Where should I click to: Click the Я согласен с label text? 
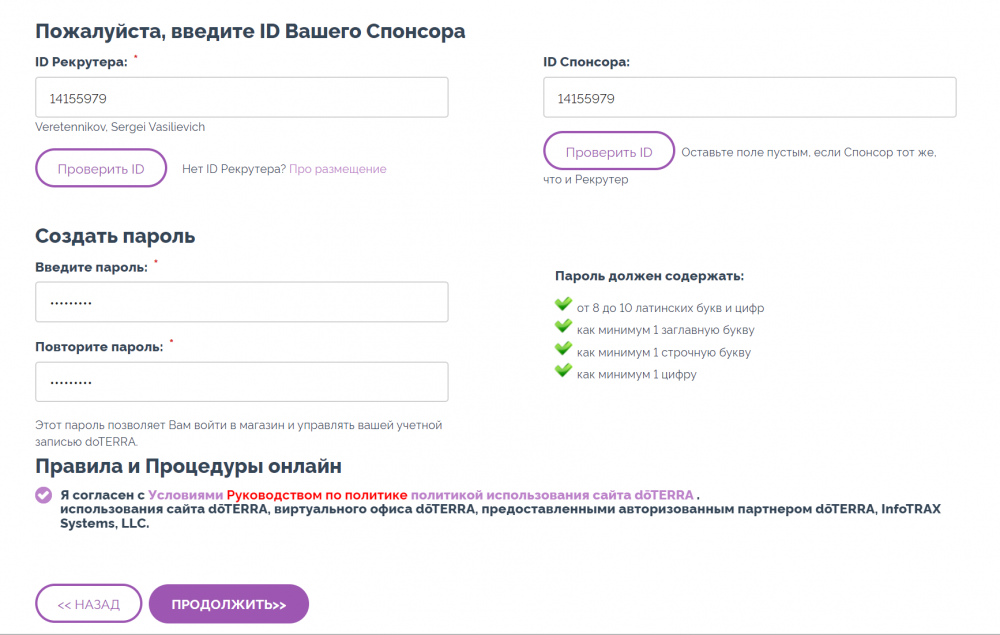pyautogui.click(x=103, y=495)
